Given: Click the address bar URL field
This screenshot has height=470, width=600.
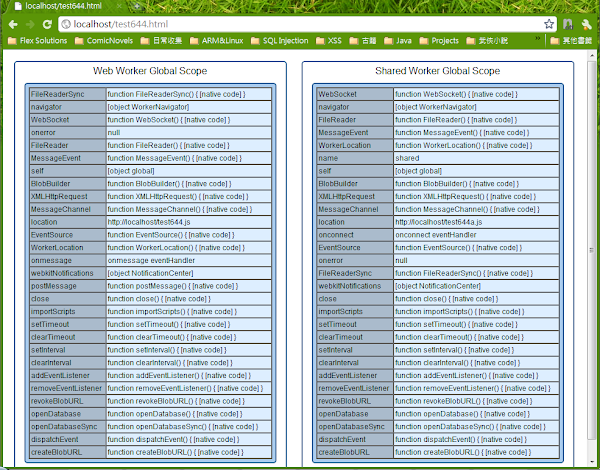Looking at the screenshot, I should pyautogui.click(x=307, y=24).
